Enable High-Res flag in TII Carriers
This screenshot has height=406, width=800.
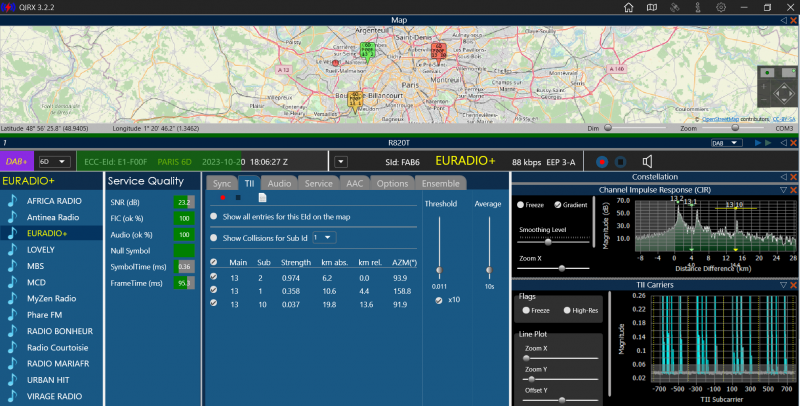click(x=567, y=310)
